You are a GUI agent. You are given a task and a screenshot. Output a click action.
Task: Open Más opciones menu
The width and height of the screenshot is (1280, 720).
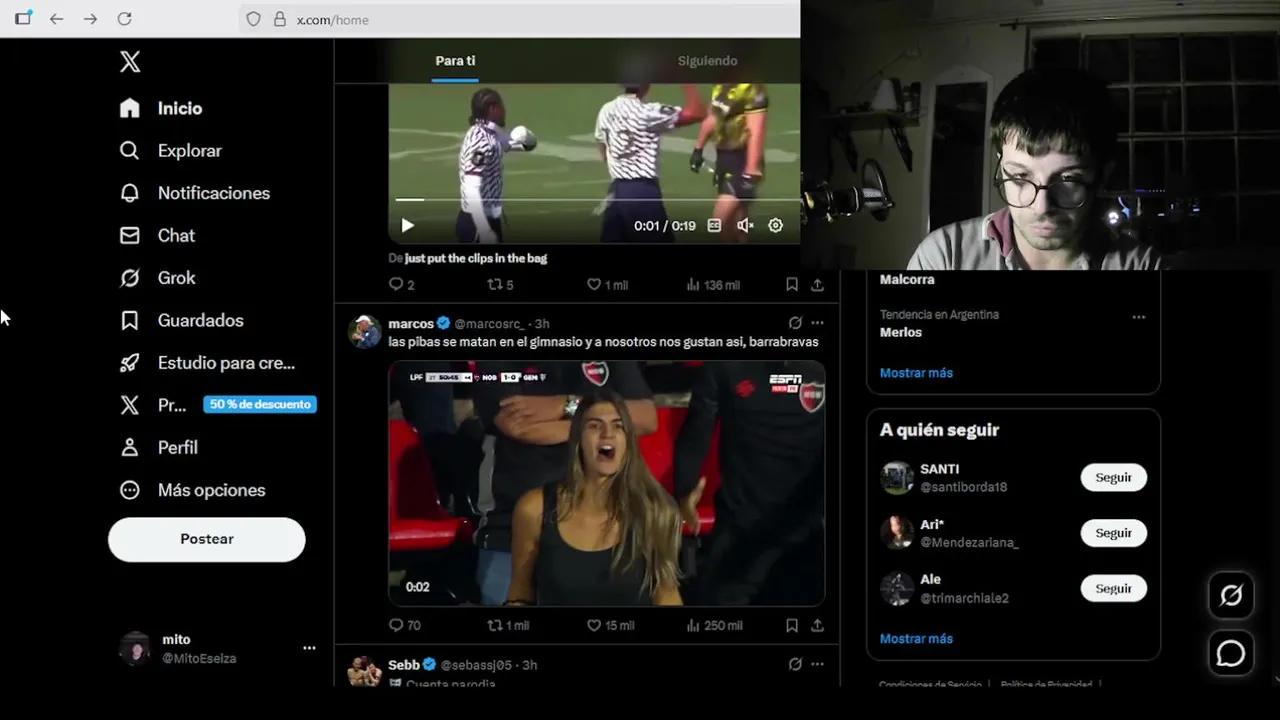tap(192, 490)
